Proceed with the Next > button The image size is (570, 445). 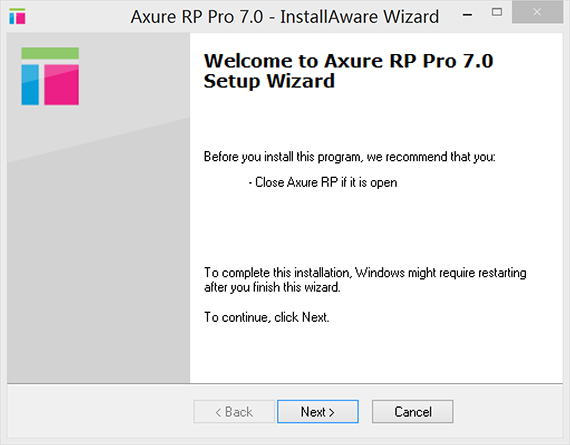coord(318,412)
